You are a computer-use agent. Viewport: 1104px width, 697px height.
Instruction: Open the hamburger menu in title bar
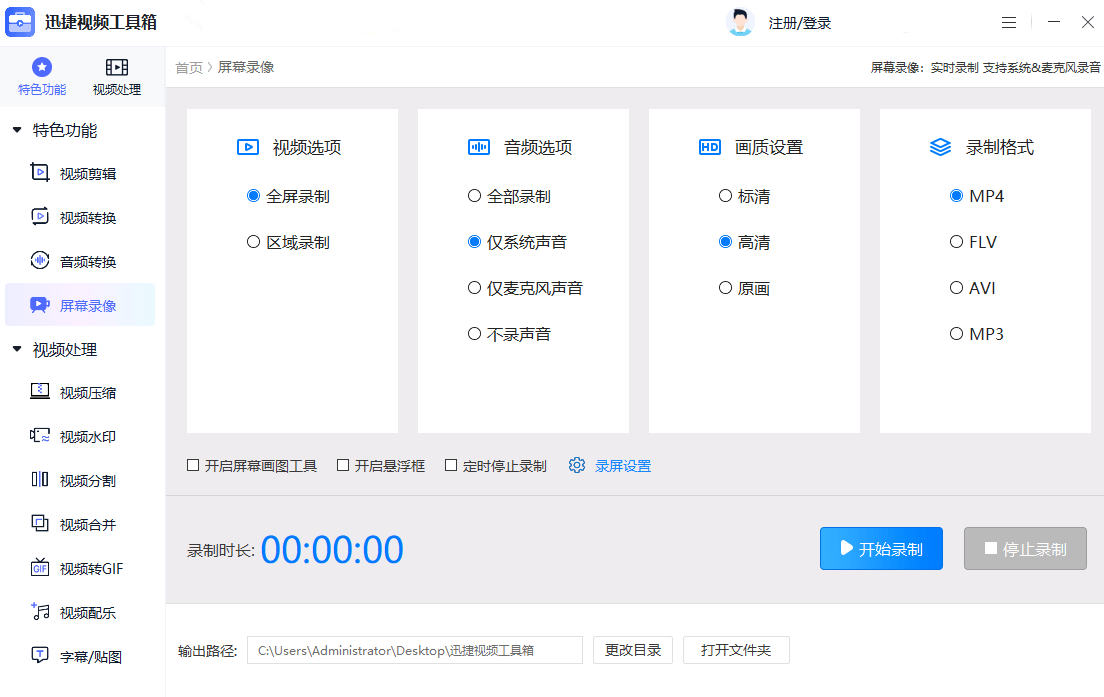pos(1009,22)
